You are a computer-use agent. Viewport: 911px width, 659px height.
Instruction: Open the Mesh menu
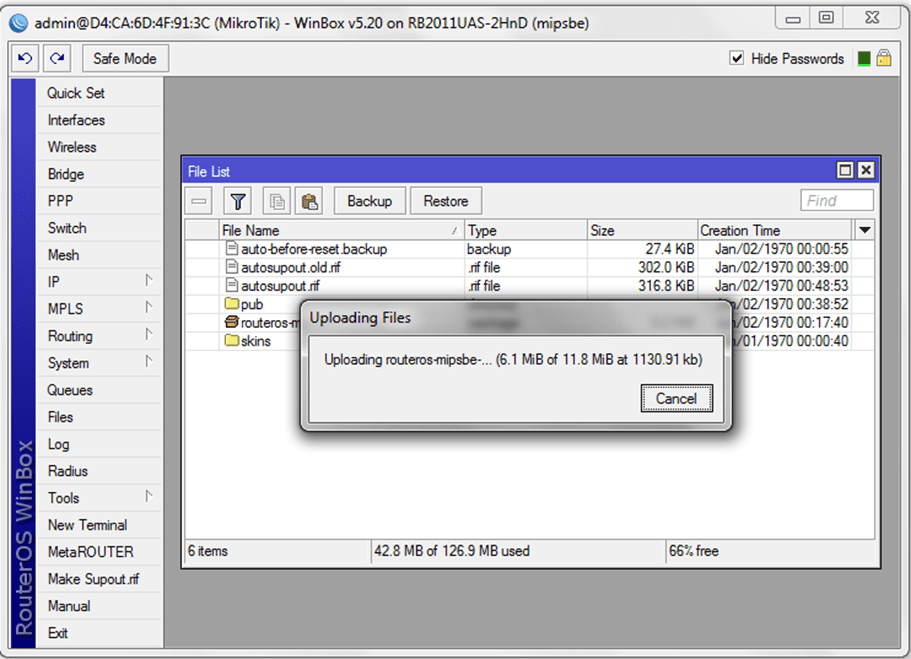[99, 255]
